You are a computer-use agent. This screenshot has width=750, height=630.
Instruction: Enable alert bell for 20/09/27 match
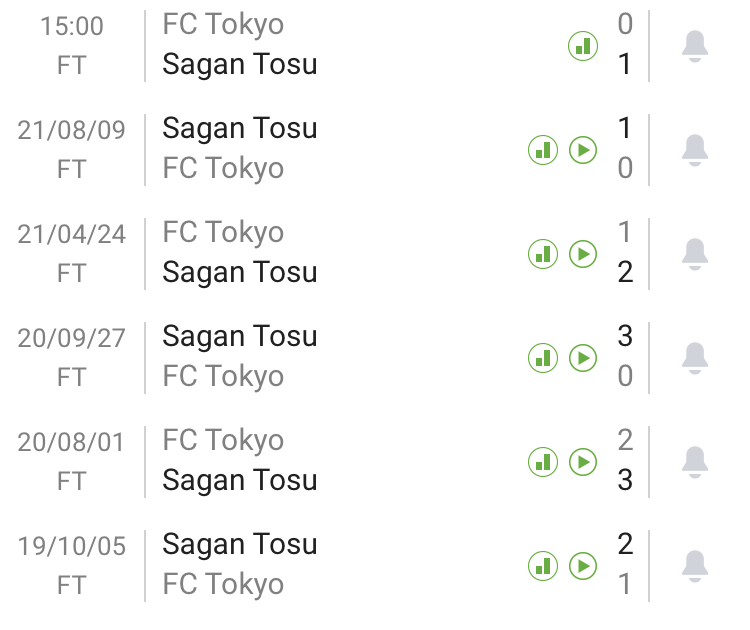pos(695,358)
